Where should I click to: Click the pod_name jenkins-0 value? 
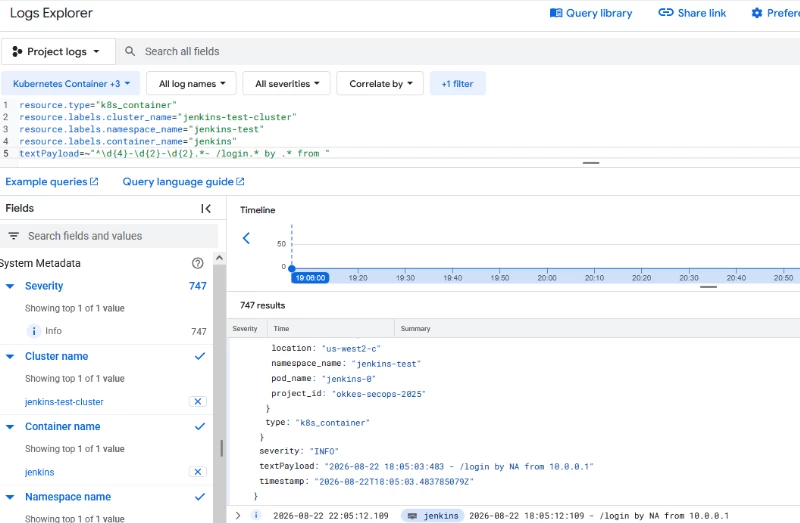[x=349, y=379]
